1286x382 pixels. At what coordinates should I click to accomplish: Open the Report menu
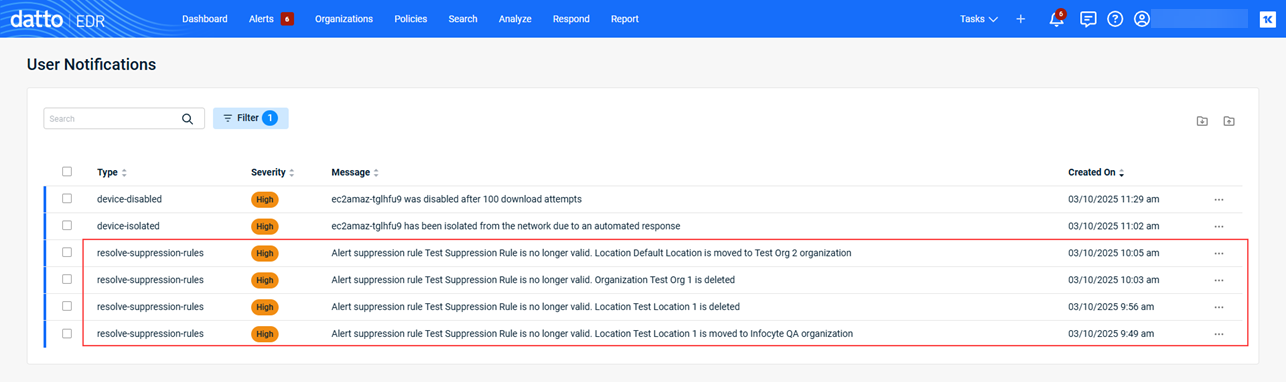(624, 19)
